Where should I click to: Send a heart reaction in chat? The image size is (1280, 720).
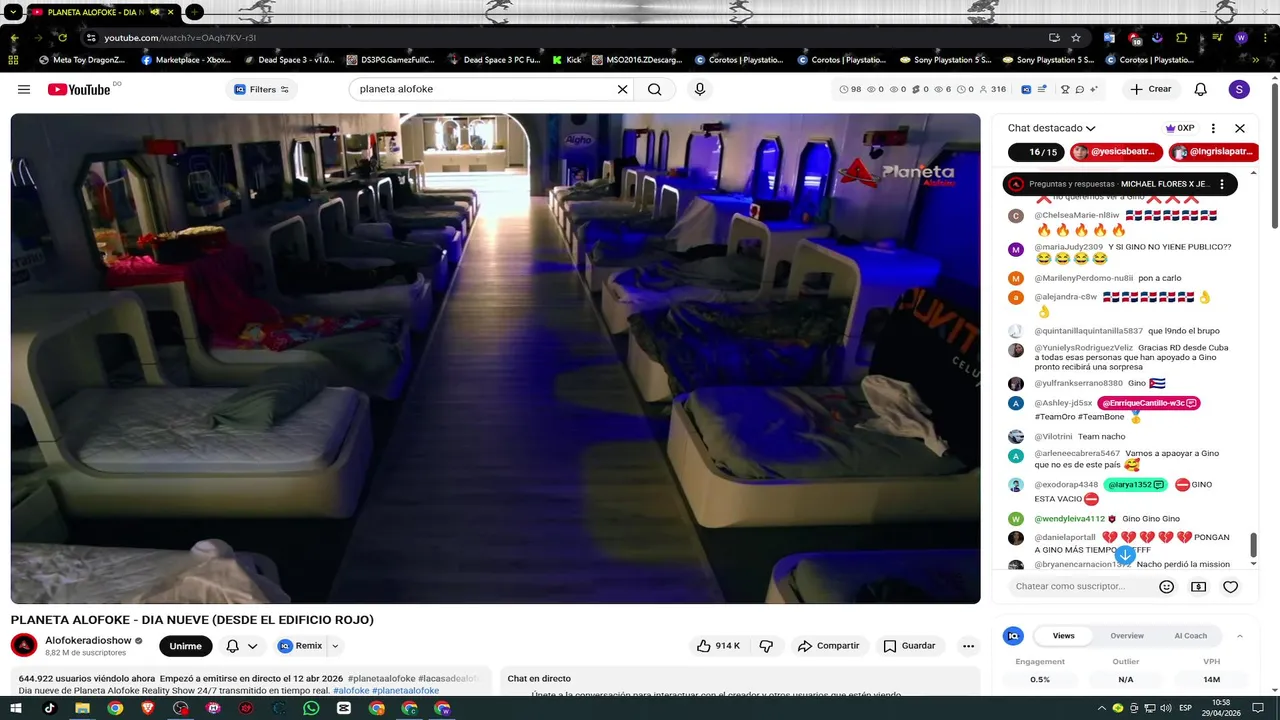[x=1231, y=587]
